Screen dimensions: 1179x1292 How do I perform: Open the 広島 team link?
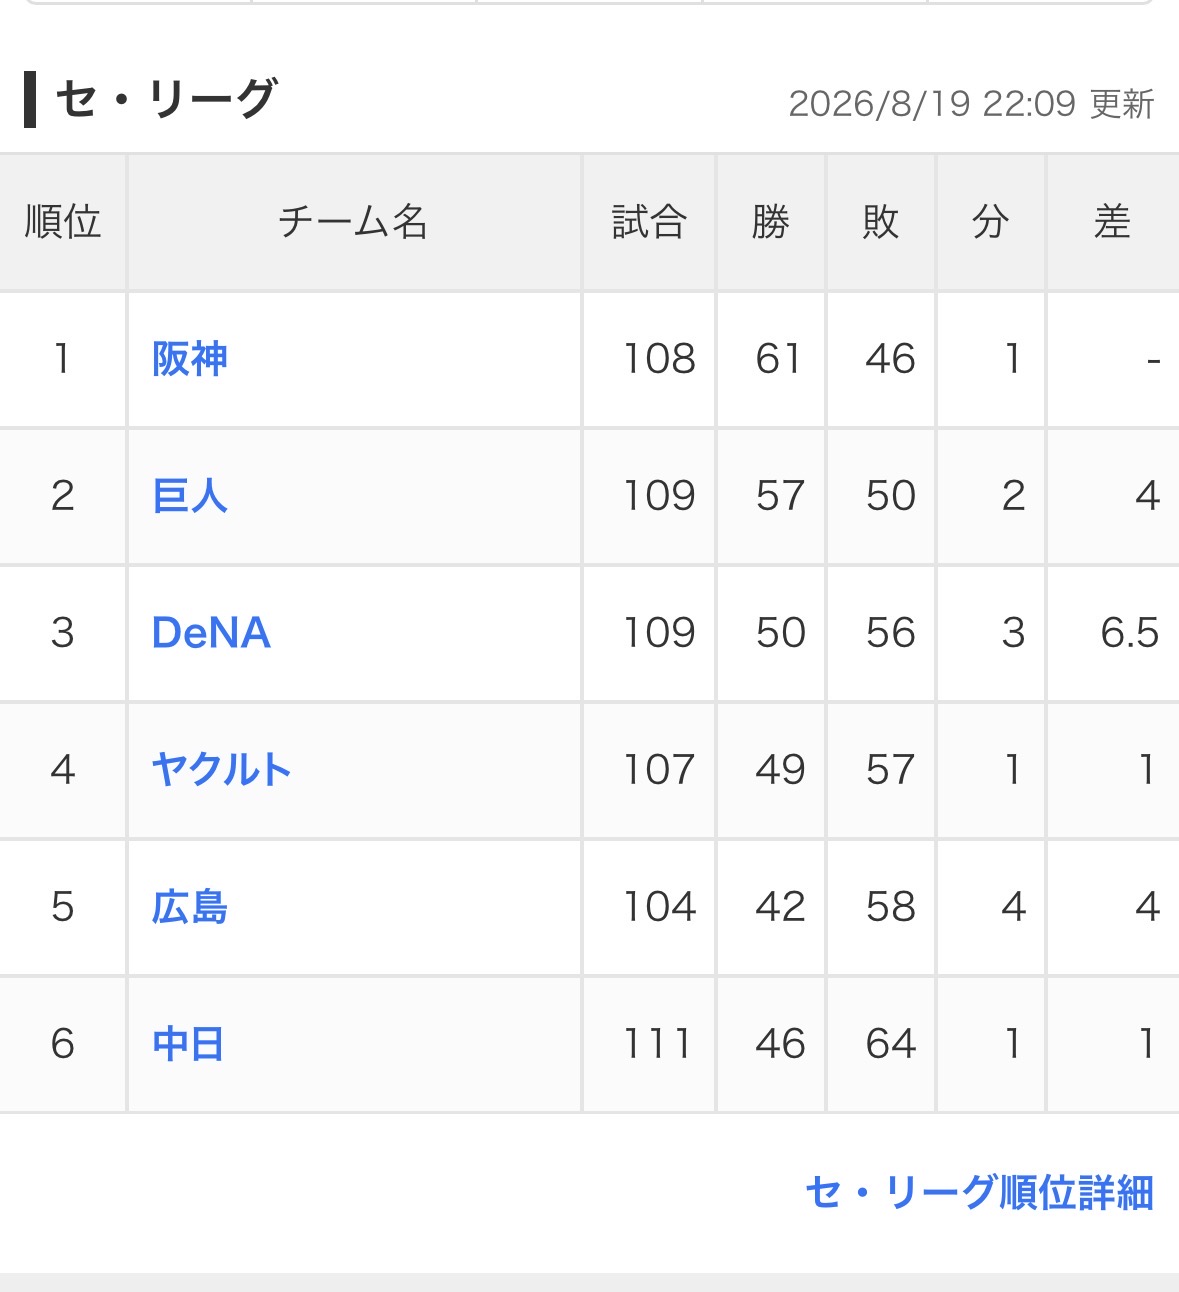click(189, 907)
